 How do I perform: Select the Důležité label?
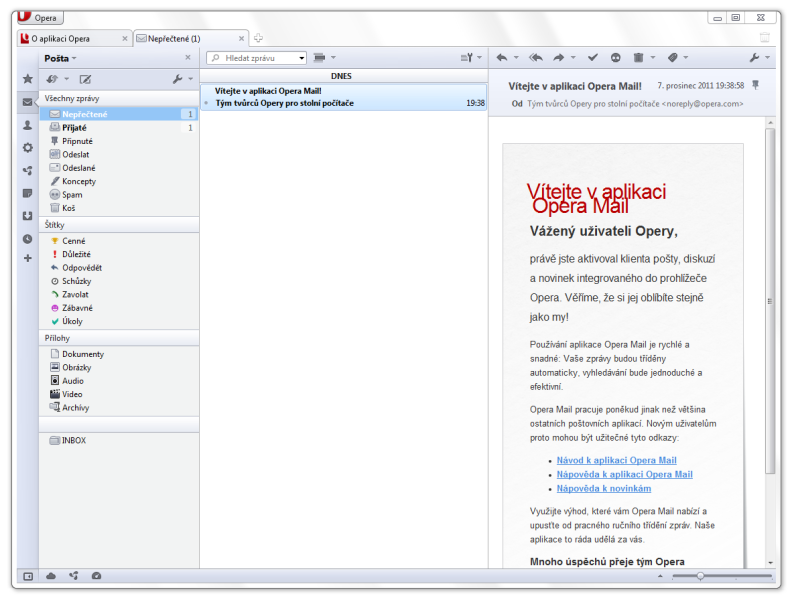tap(120, 254)
